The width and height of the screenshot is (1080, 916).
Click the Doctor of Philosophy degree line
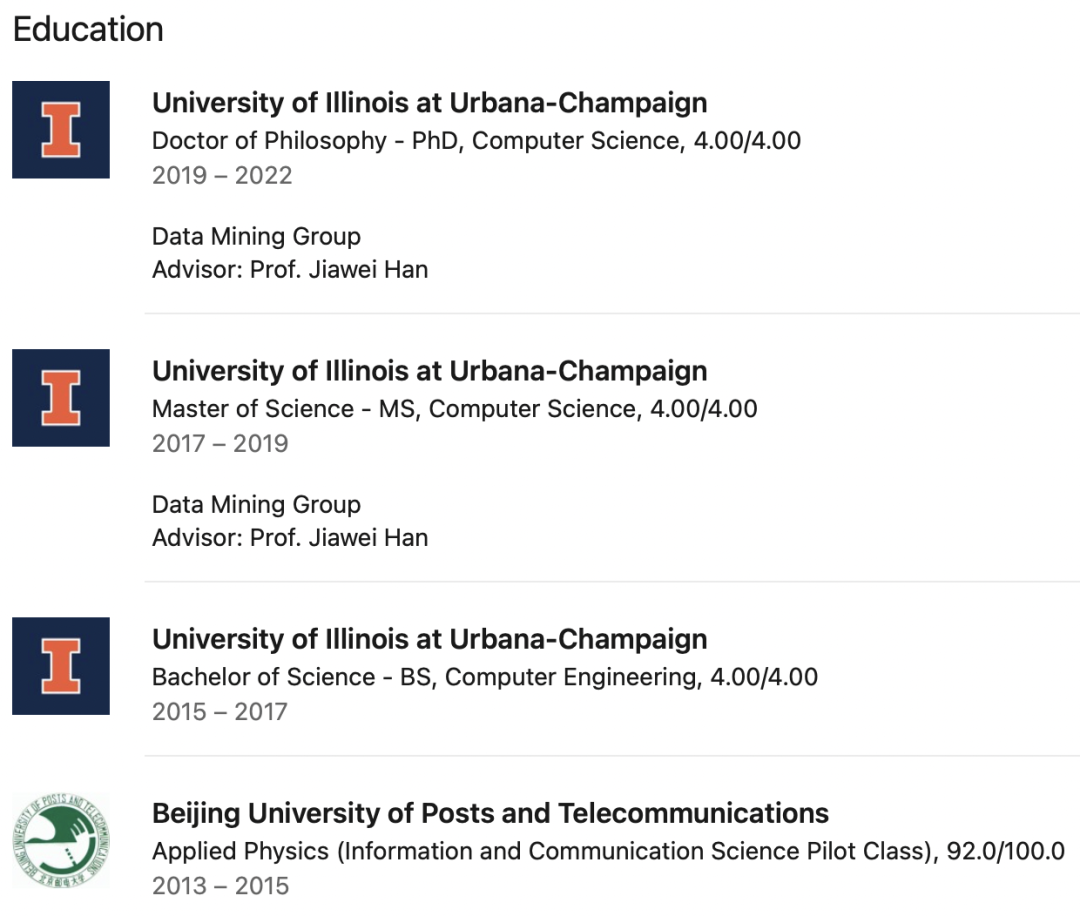[476, 141]
